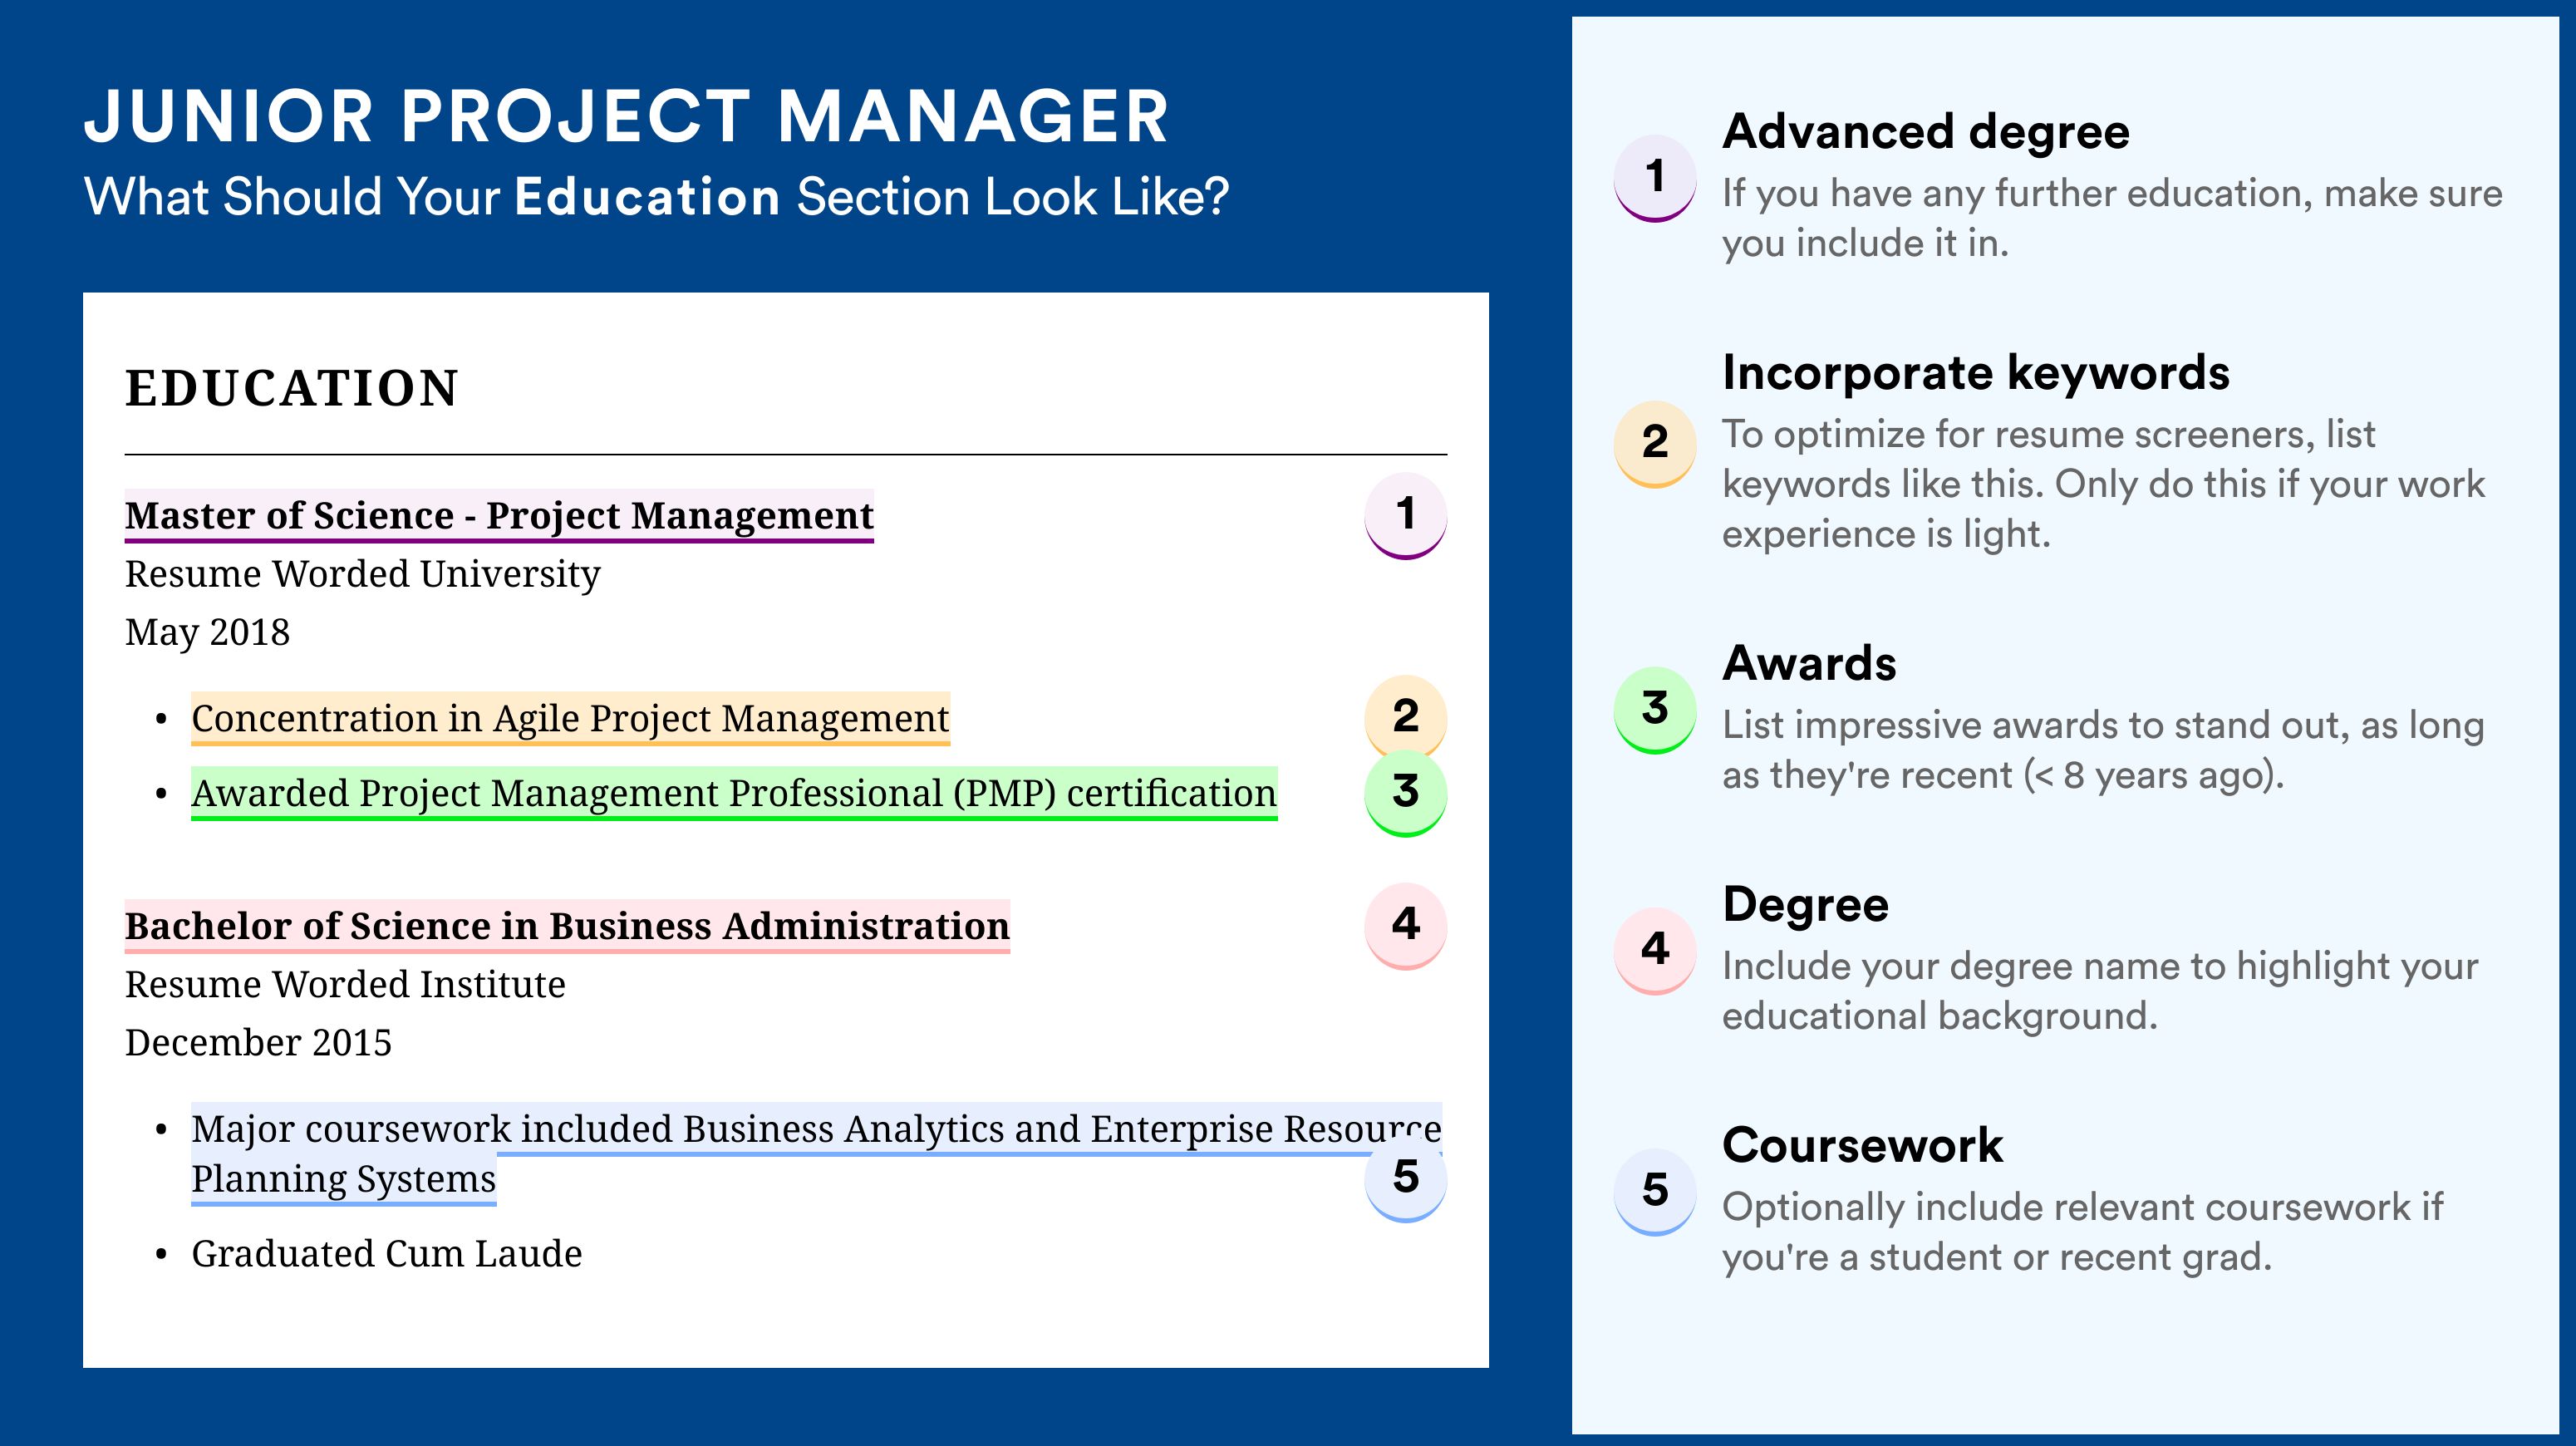Click Resume Worded University text

(362, 574)
